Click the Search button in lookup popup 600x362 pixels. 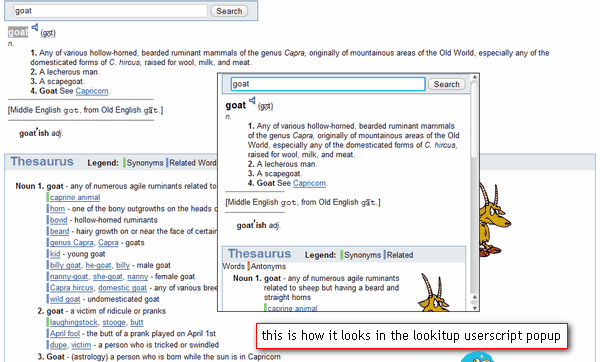point(446,84)
